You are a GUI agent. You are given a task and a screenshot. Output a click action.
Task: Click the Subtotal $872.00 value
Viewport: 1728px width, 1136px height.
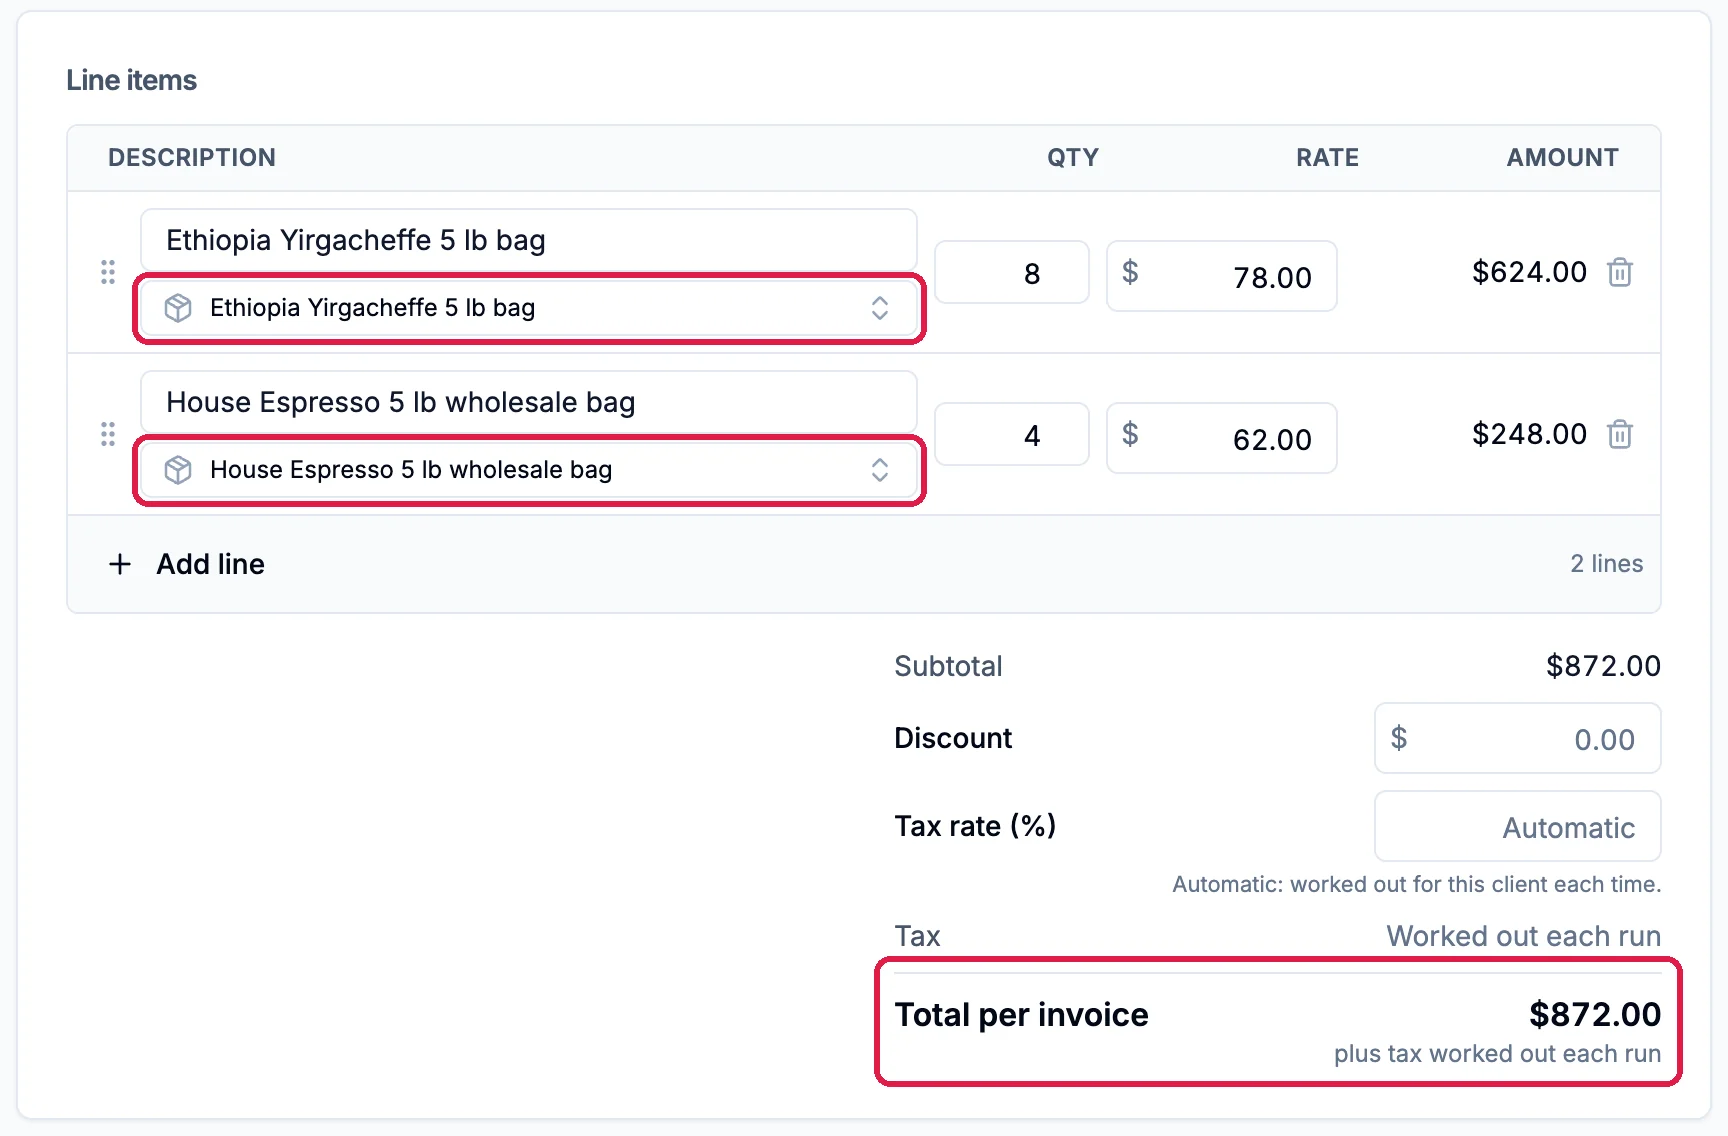click(1603, 666)
